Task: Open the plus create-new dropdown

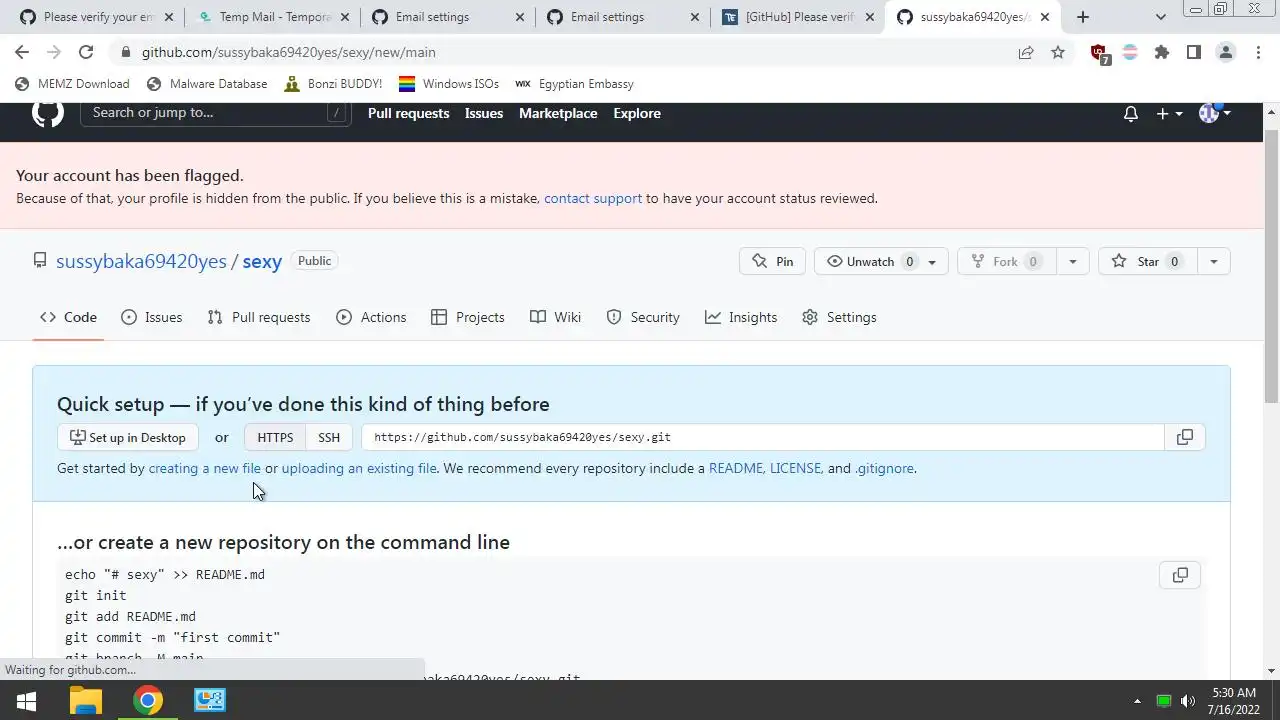Action: [x=1169, y=114]
